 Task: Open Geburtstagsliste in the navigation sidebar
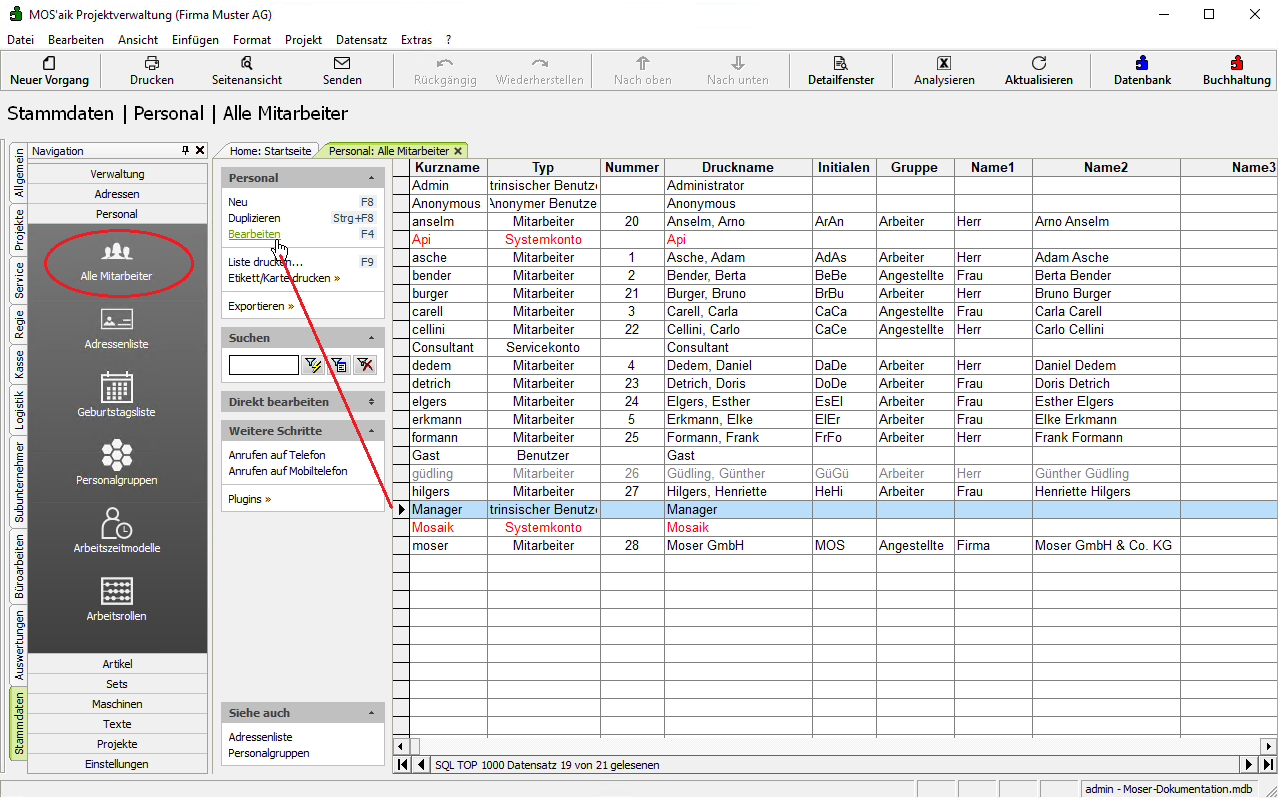pyautogui.click(x=117, y=388)
